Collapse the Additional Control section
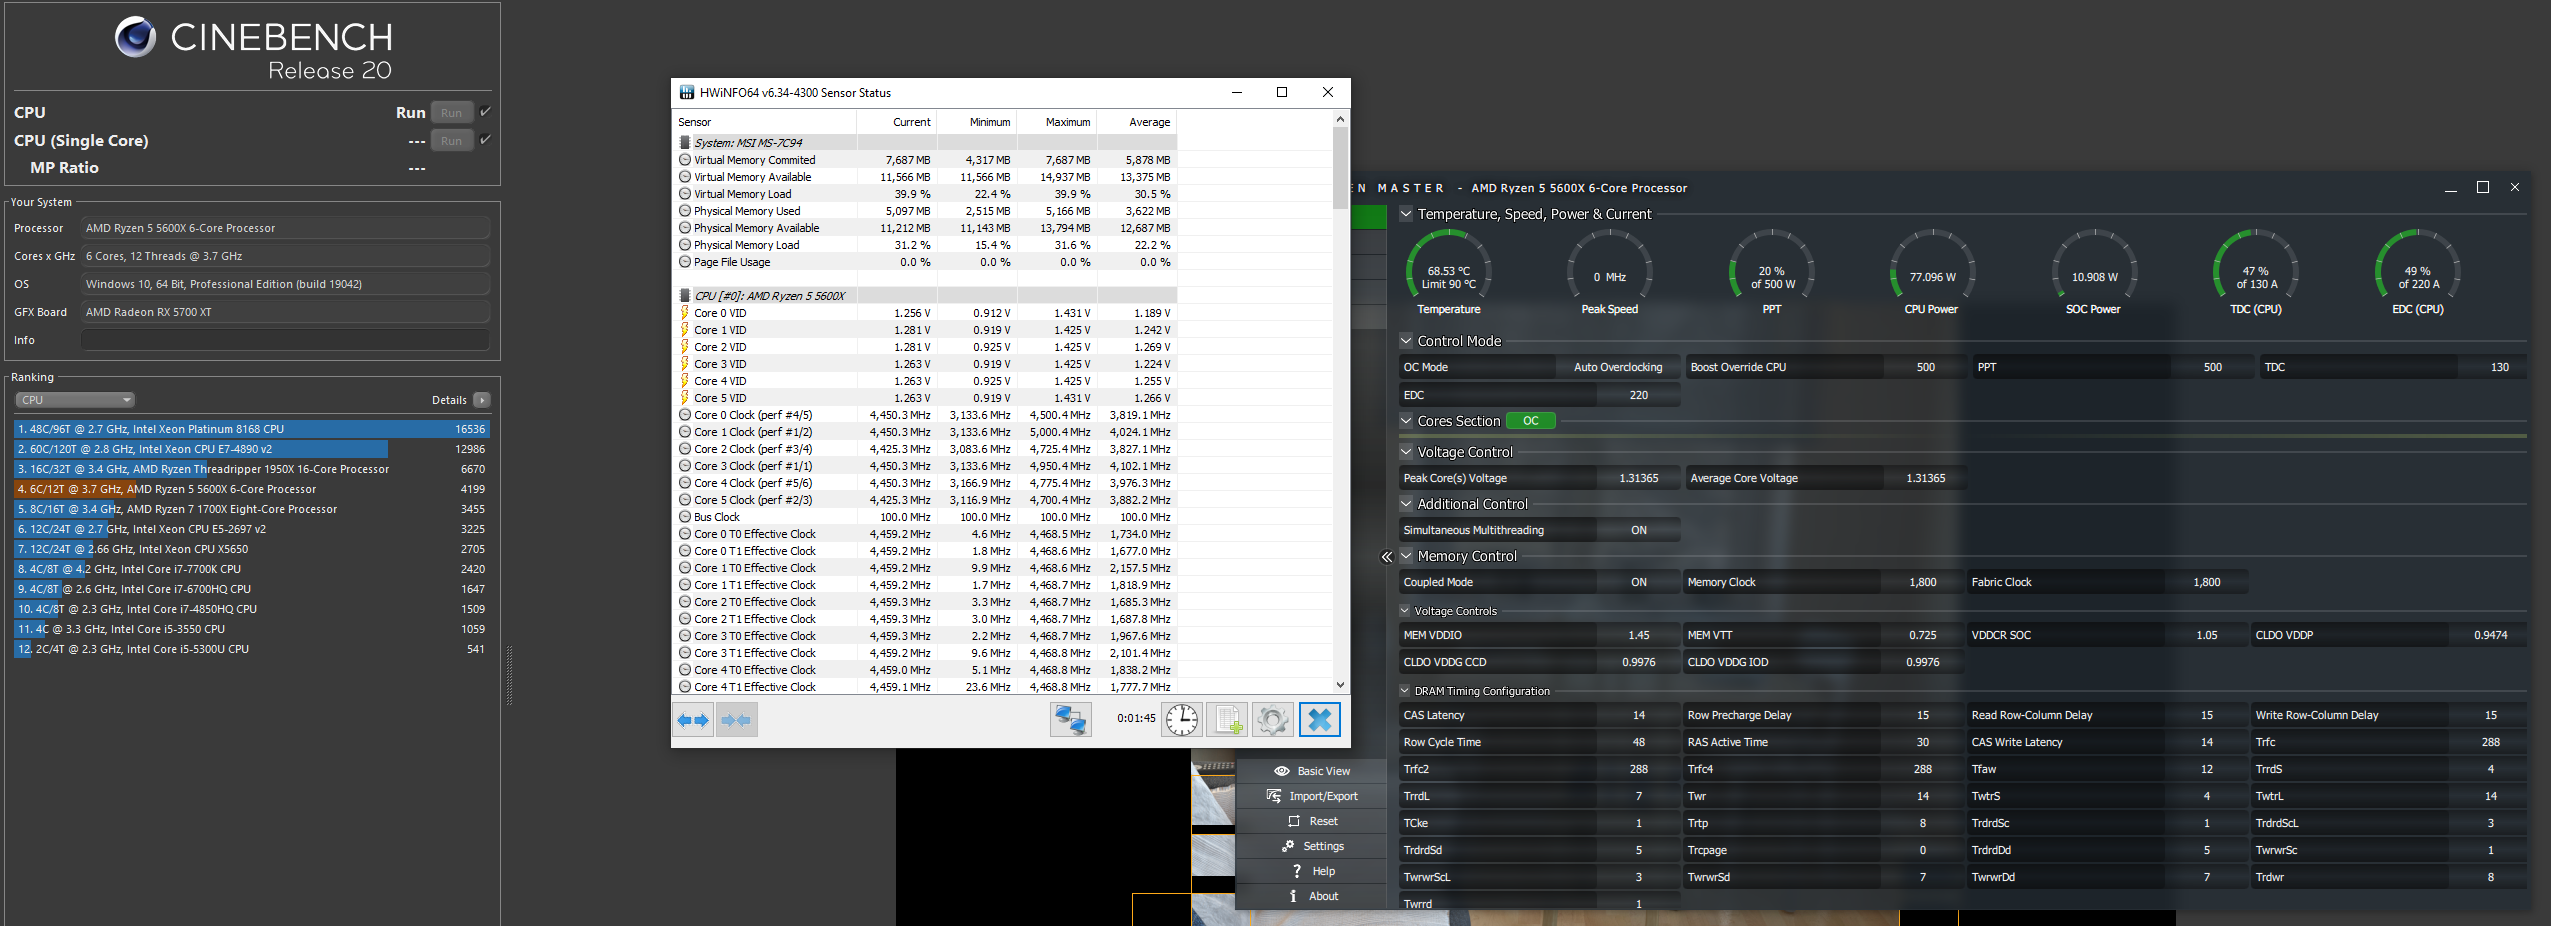The width and height of the screenshot is (2551, 926). (x=1406, y=504)
